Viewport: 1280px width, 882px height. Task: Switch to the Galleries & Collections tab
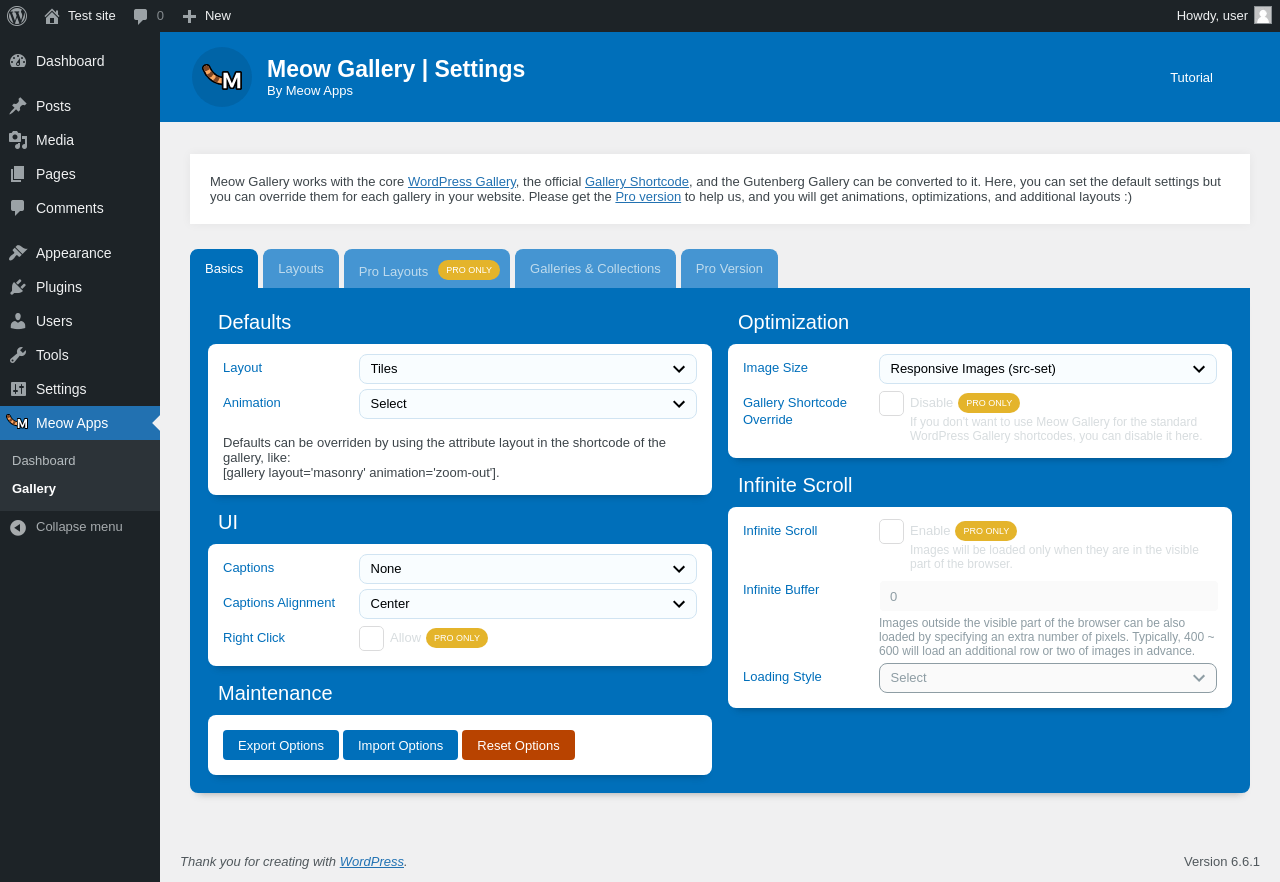click(595, 269)
